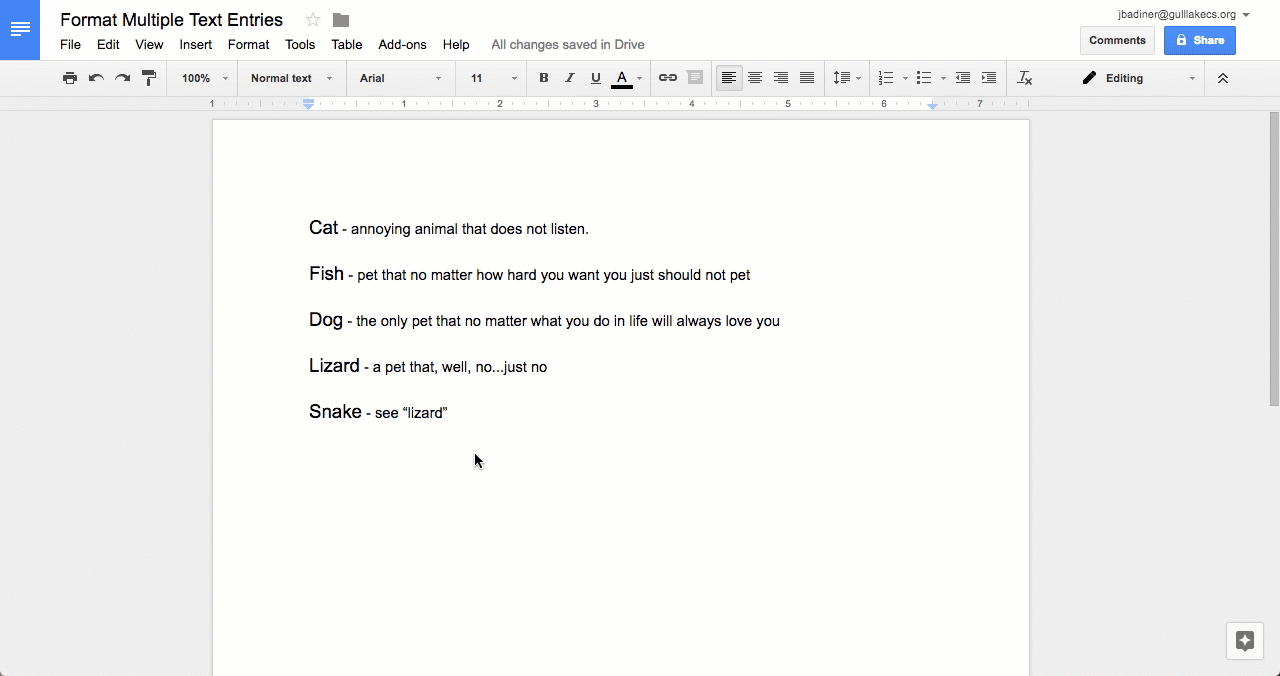
Task: Toggle underline formatting
Action: [x=596, y=78]
